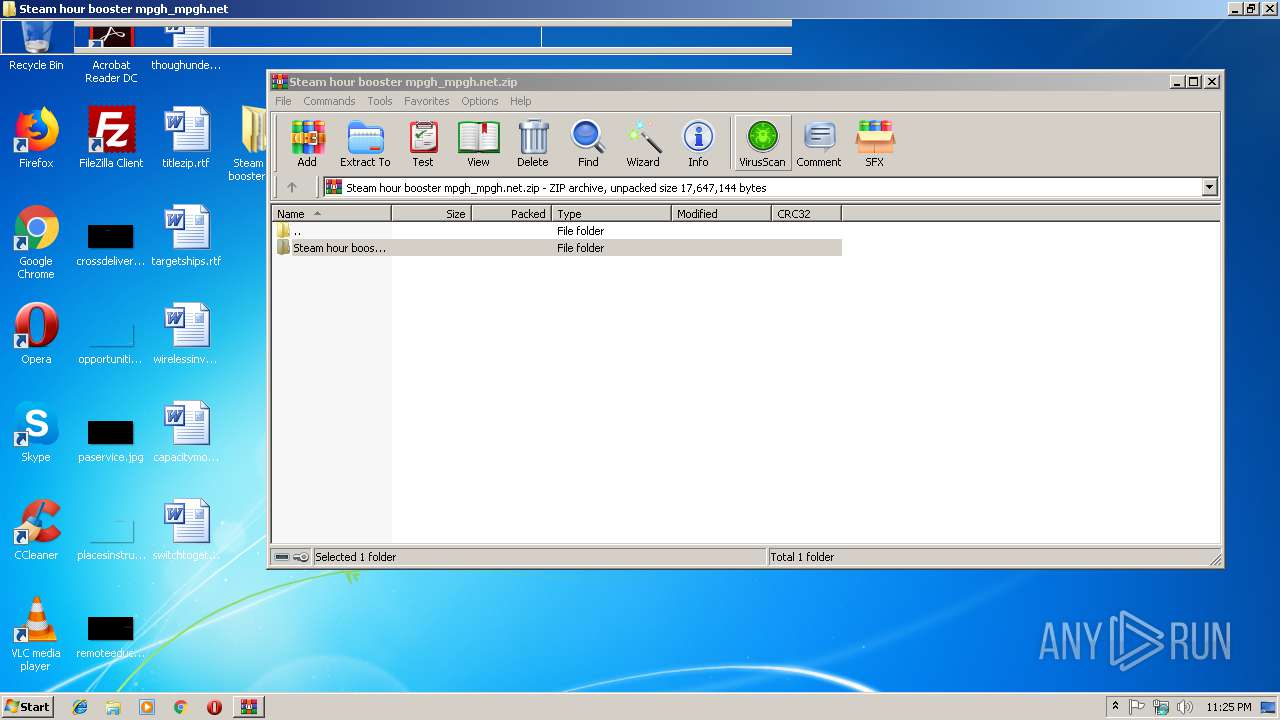Select Opera desktop shortcut
This screenshot has width=1280, height=720.
(36, 334)
